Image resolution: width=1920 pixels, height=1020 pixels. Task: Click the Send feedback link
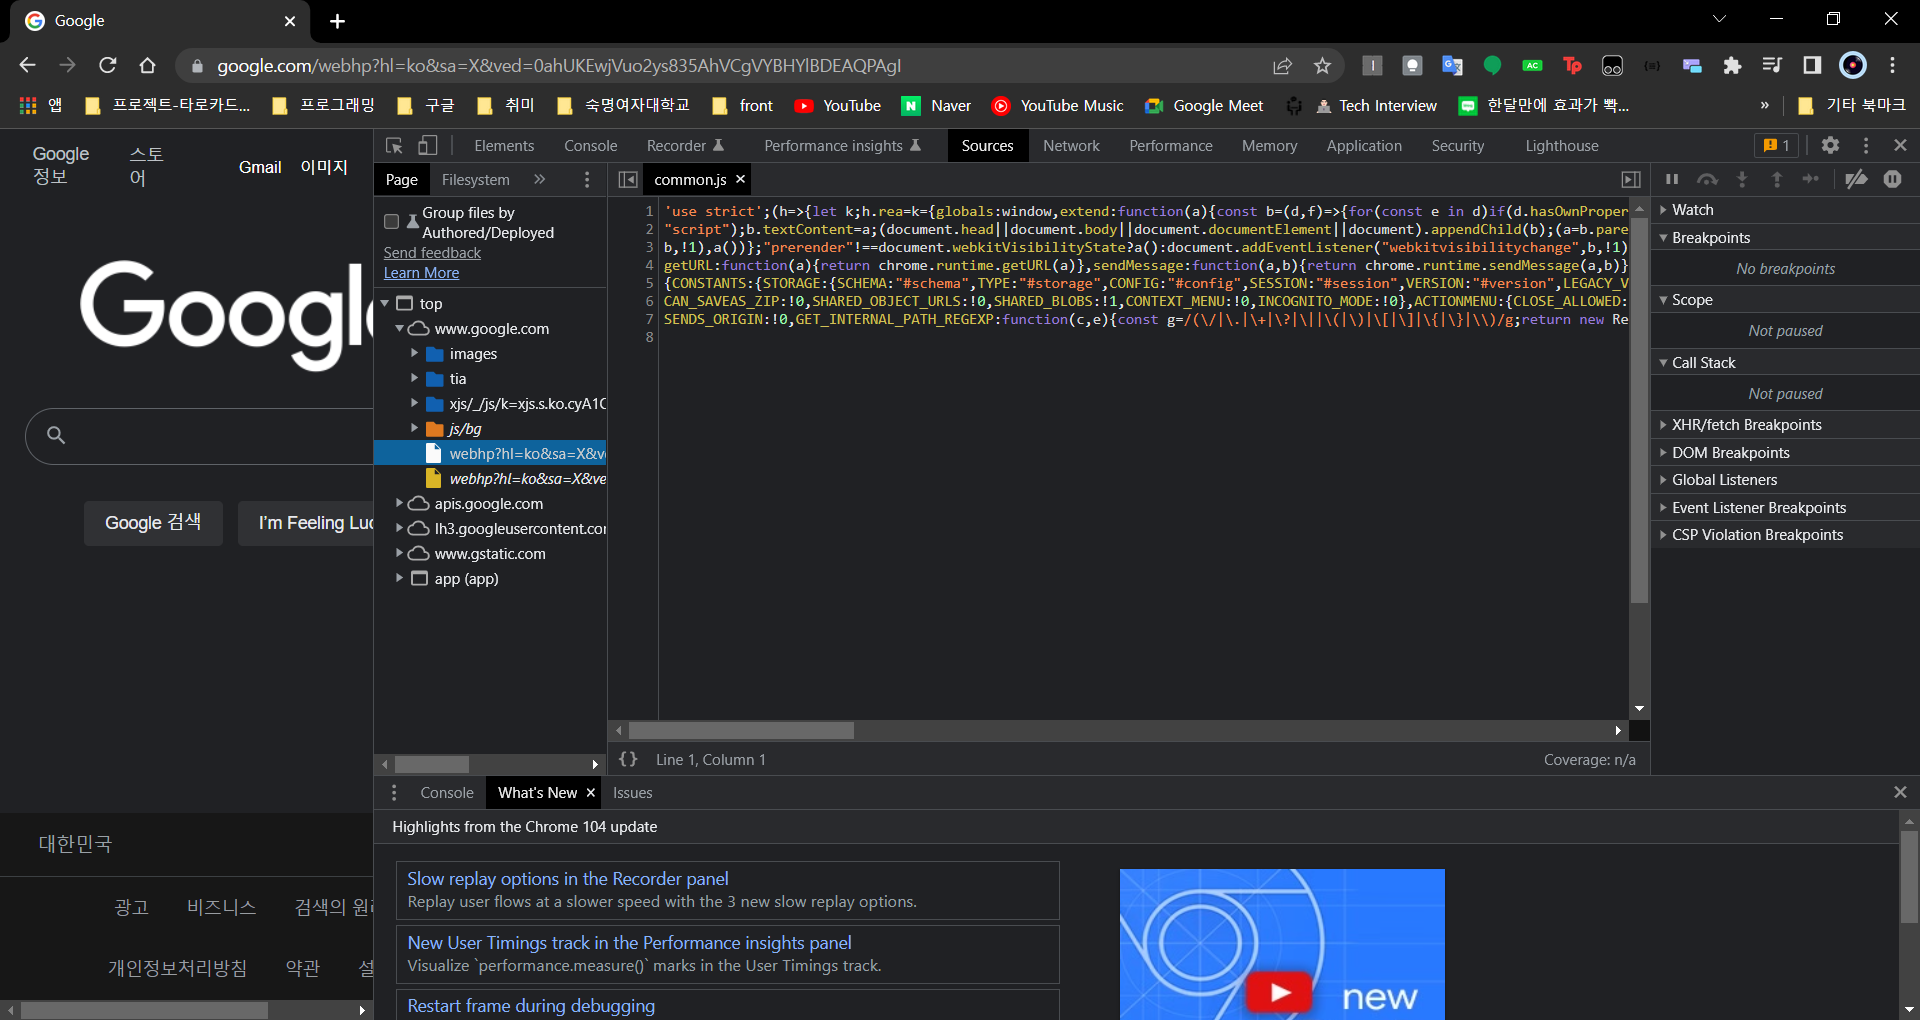coord(432,253)
